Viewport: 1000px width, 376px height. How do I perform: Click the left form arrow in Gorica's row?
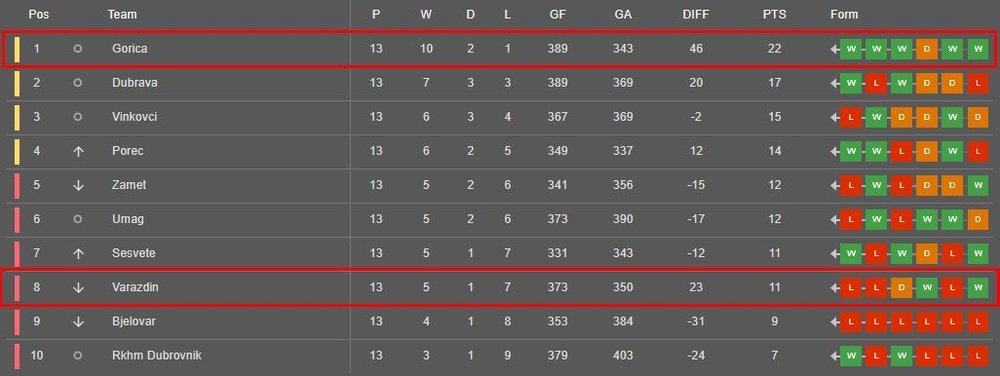click(834, 49)
